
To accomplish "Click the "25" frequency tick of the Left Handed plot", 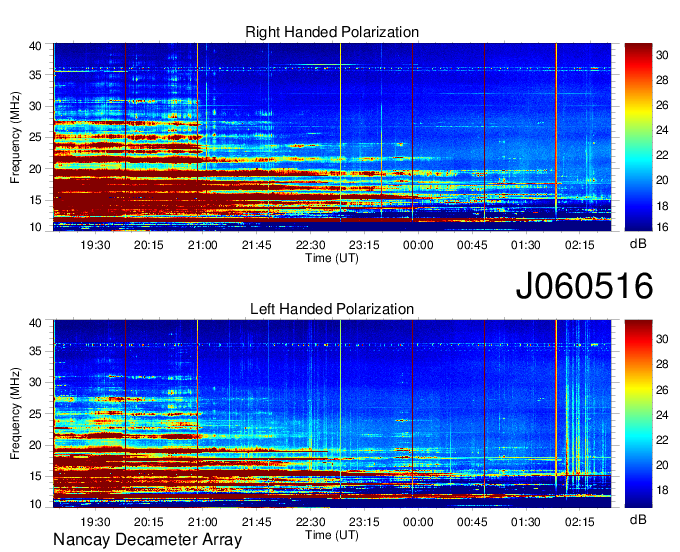I will point(35,414).
